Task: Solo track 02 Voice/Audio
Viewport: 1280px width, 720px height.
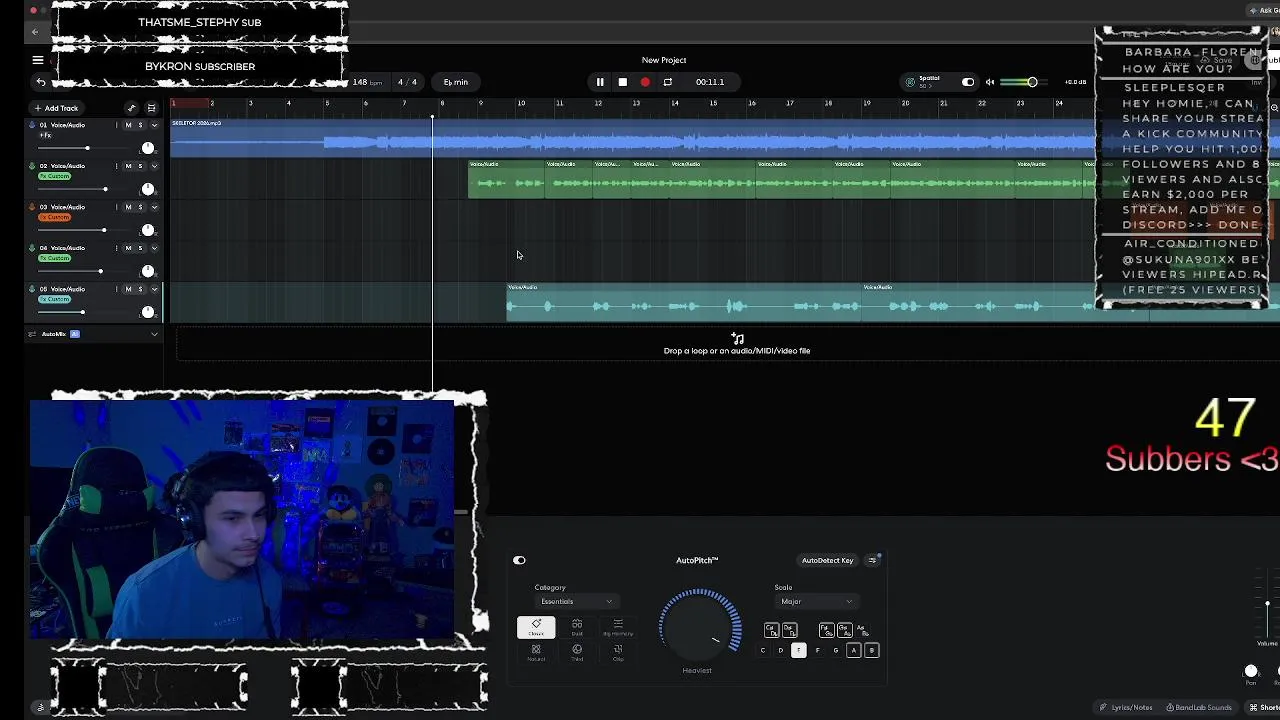Action: (140, 166)
